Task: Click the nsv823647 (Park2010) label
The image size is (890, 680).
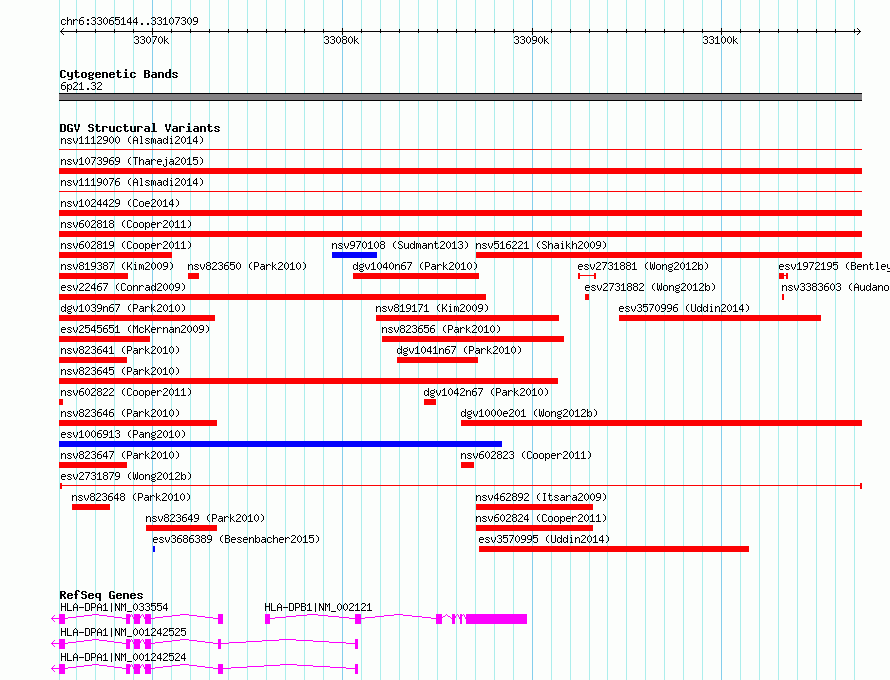Action: click(120, 455)
